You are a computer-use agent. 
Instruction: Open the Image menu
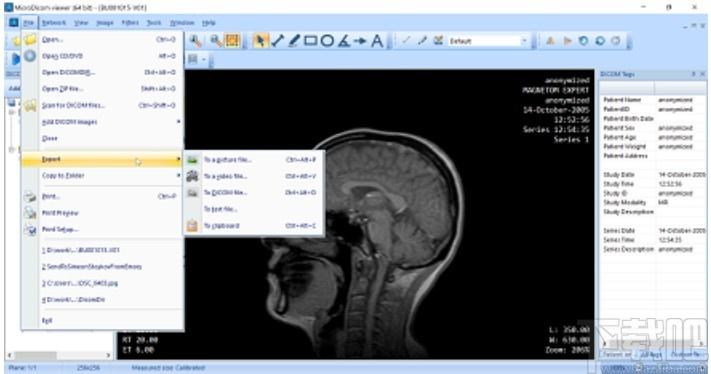tap(105, 23)
